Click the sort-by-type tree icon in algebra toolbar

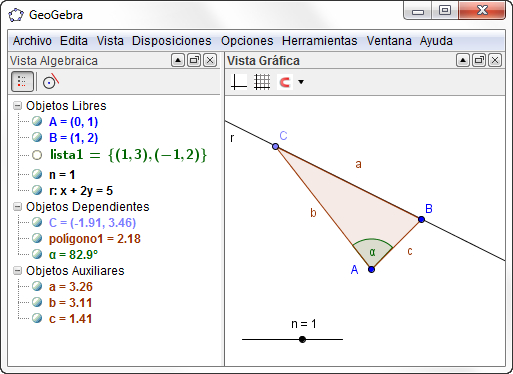22,81
